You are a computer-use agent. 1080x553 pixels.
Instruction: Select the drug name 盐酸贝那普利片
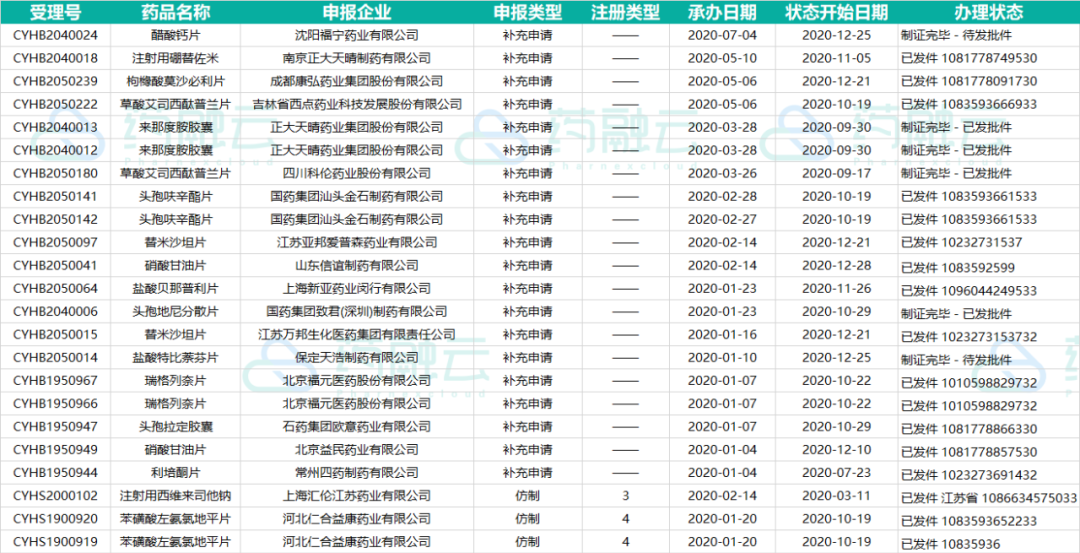click(176, 289)
